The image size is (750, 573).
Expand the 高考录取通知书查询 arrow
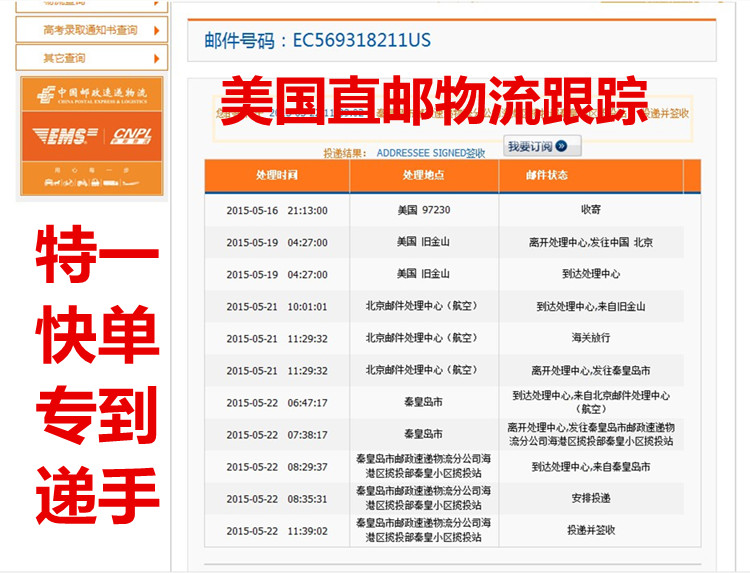[x=156, y=30]
